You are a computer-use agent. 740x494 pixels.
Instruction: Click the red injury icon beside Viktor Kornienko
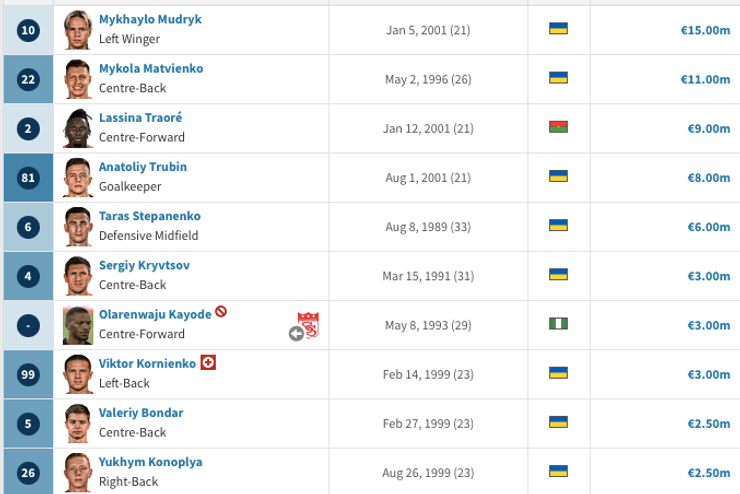click(x=208, y=361)
